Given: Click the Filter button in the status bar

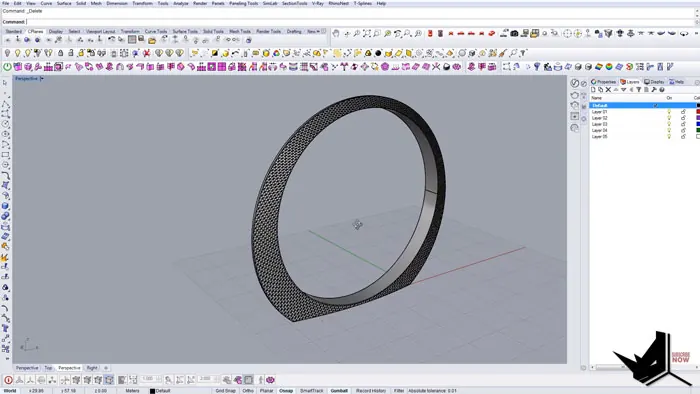Looking at the screenshot, I should tap(399, 390).
